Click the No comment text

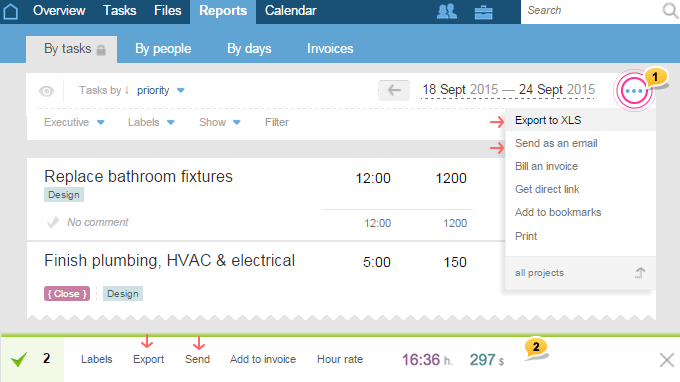pyautogui.click(x=98, y=222)
